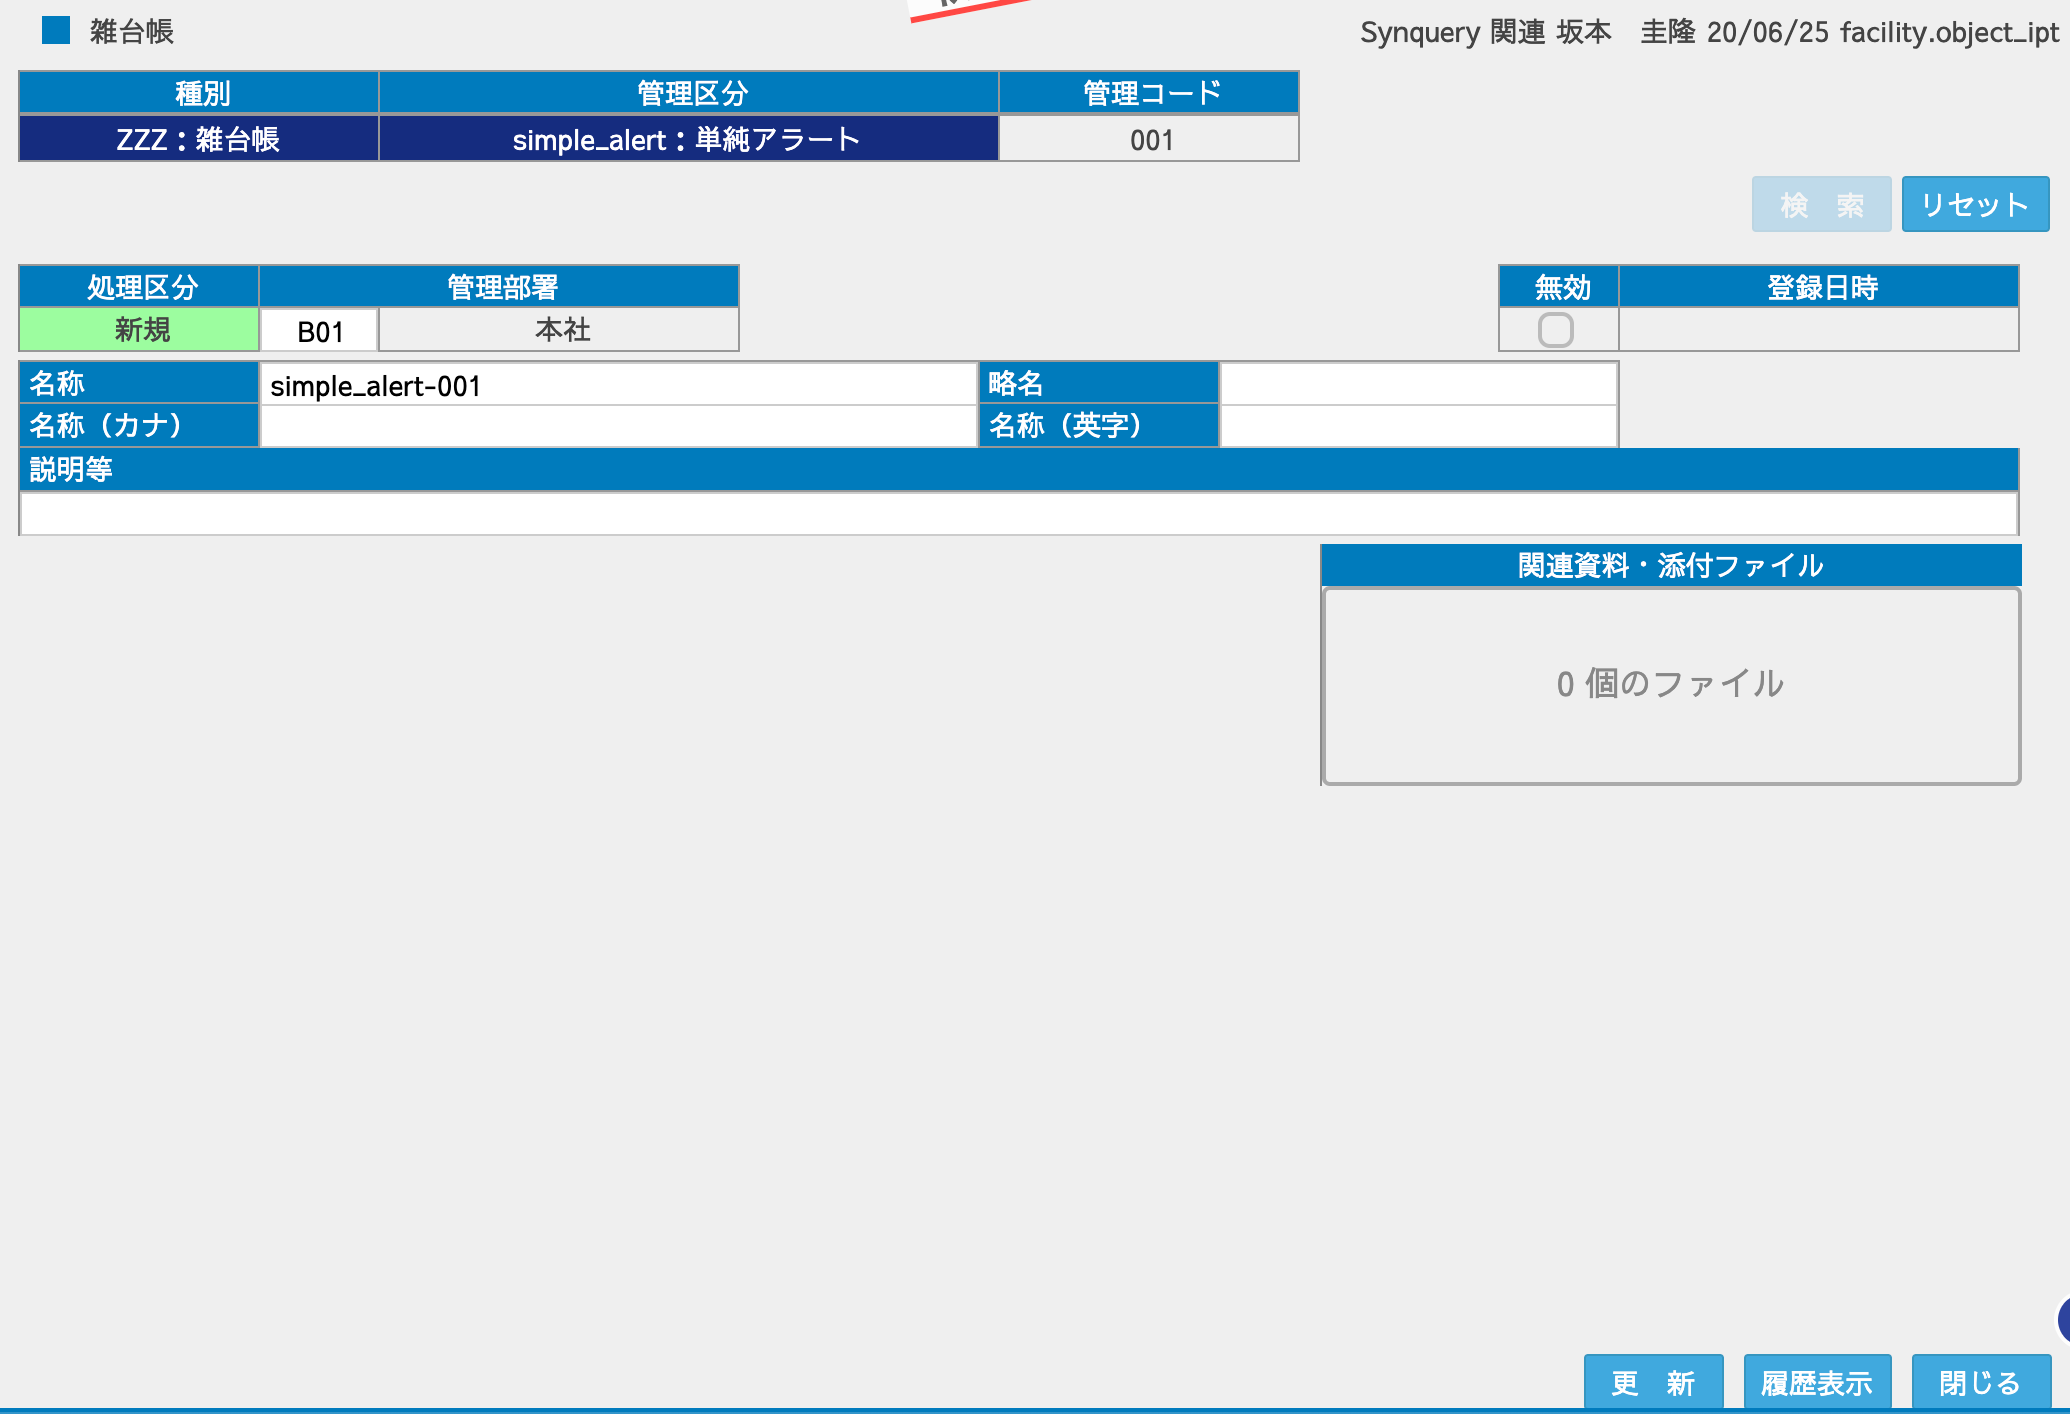The image size is (2070, 1414).
Task: Click the 閉じる button
Action: pos(1981,1382)
